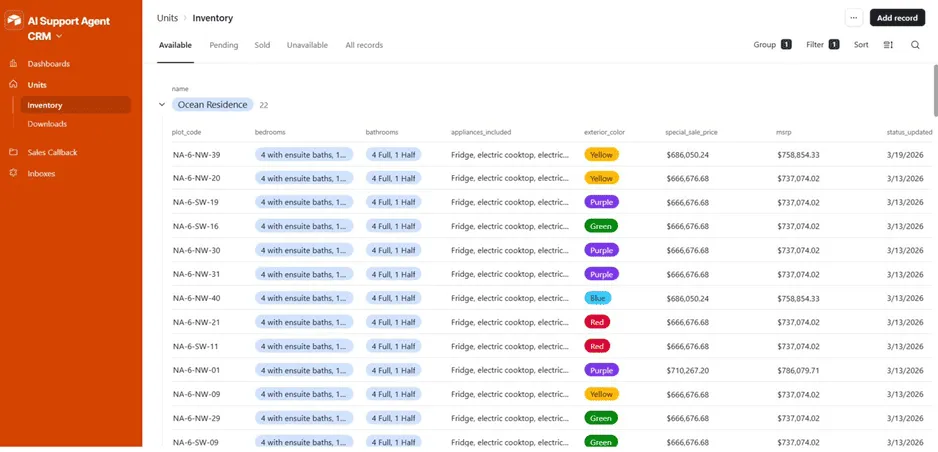Click the Units home icon in sidebar
This screenshot has height=452, width=938.
tap(13, 85)
